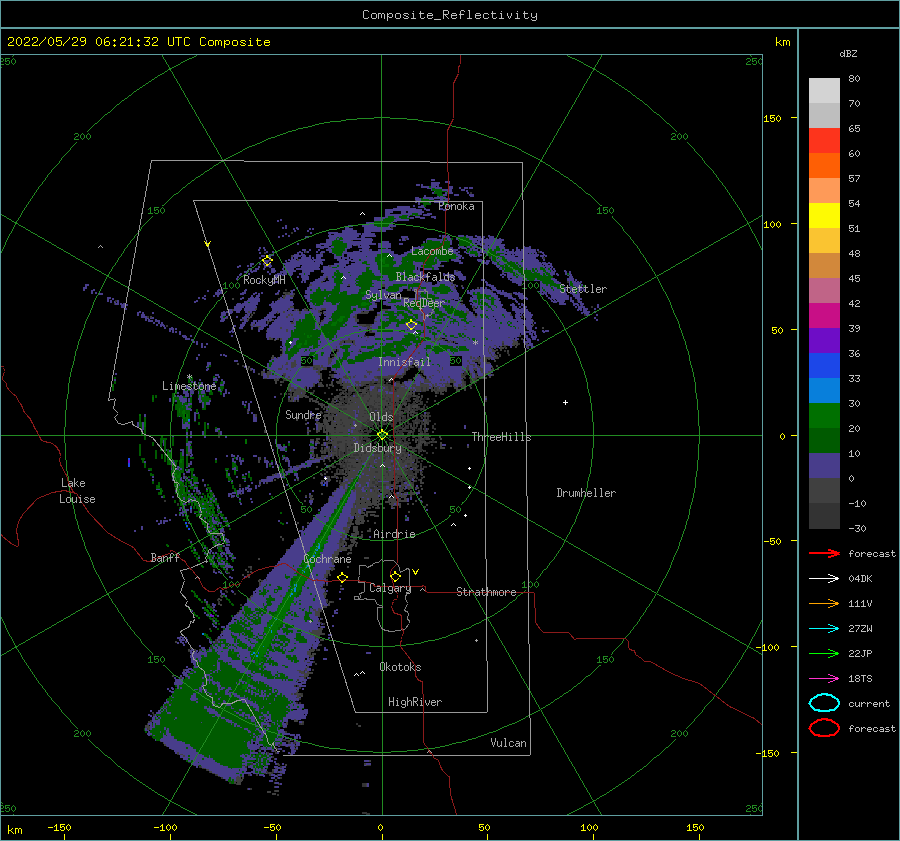Click bright green 20–30 dBZ swatch
The height and width of the screenshot is (841, 900).
(824, 416)
